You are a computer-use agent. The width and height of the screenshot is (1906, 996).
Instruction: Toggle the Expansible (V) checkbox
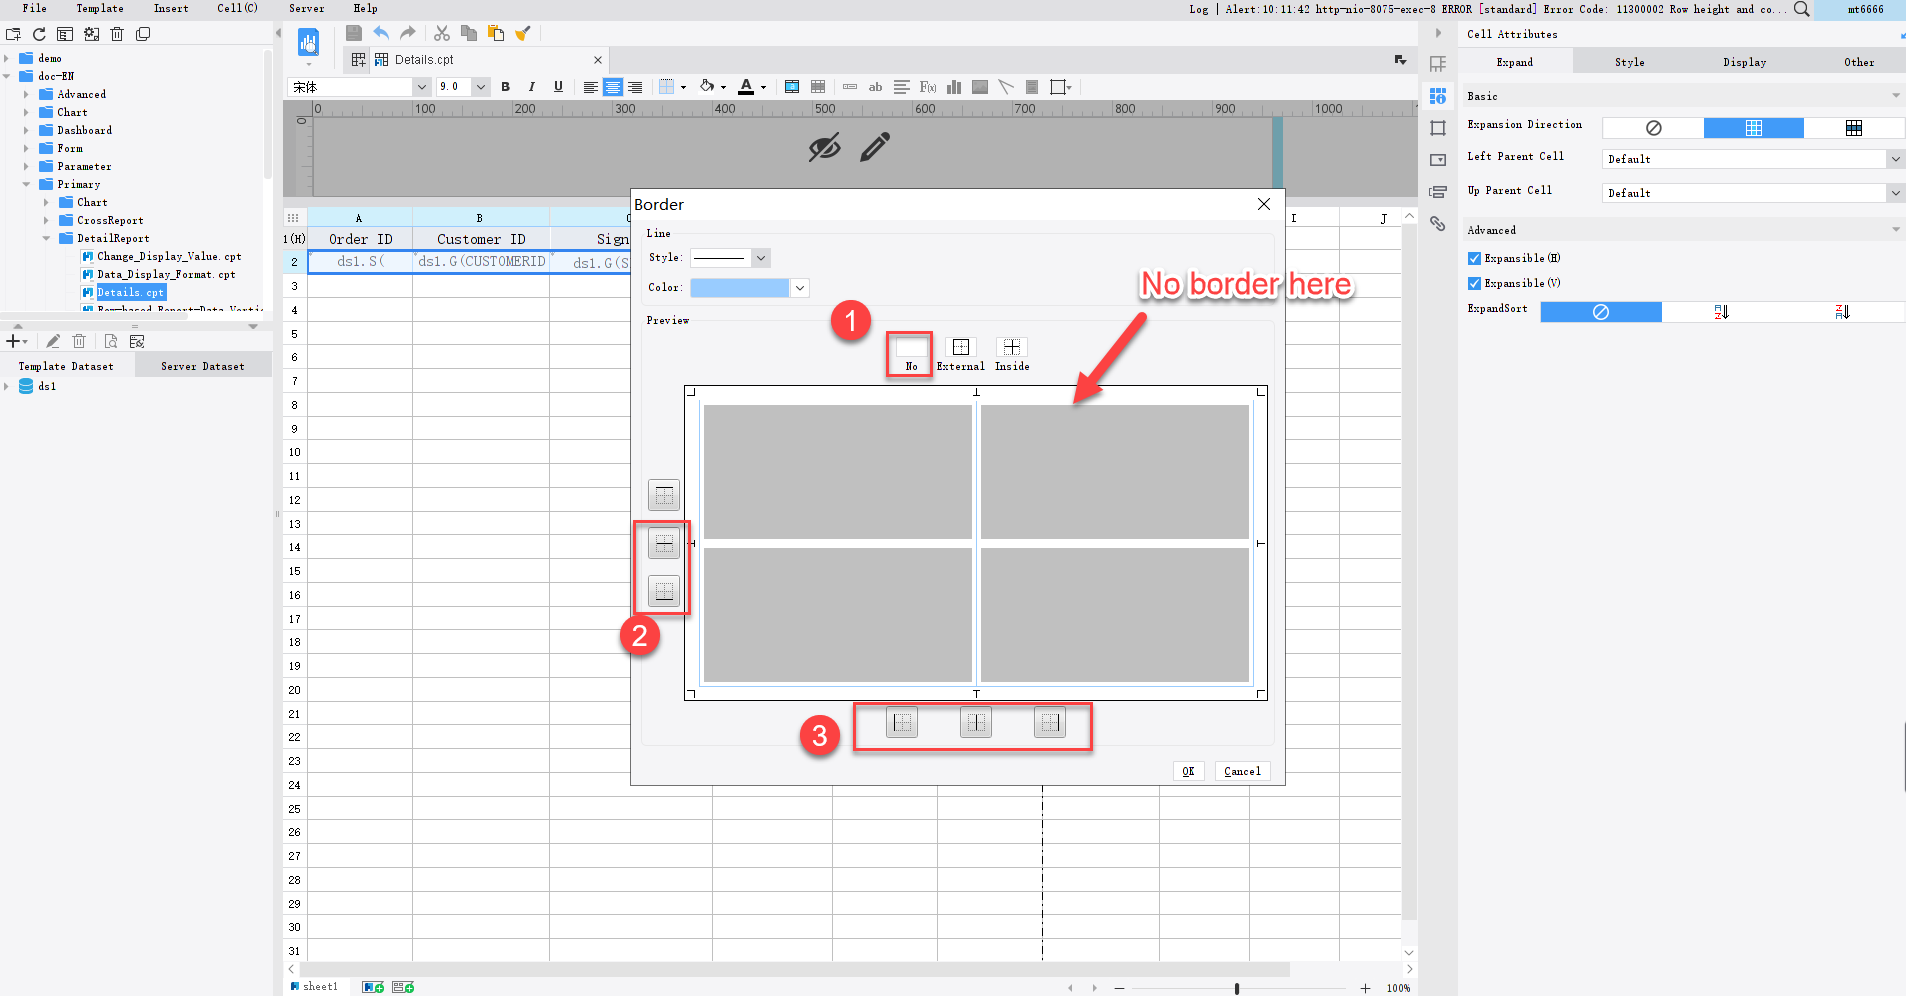(1474, 283)
